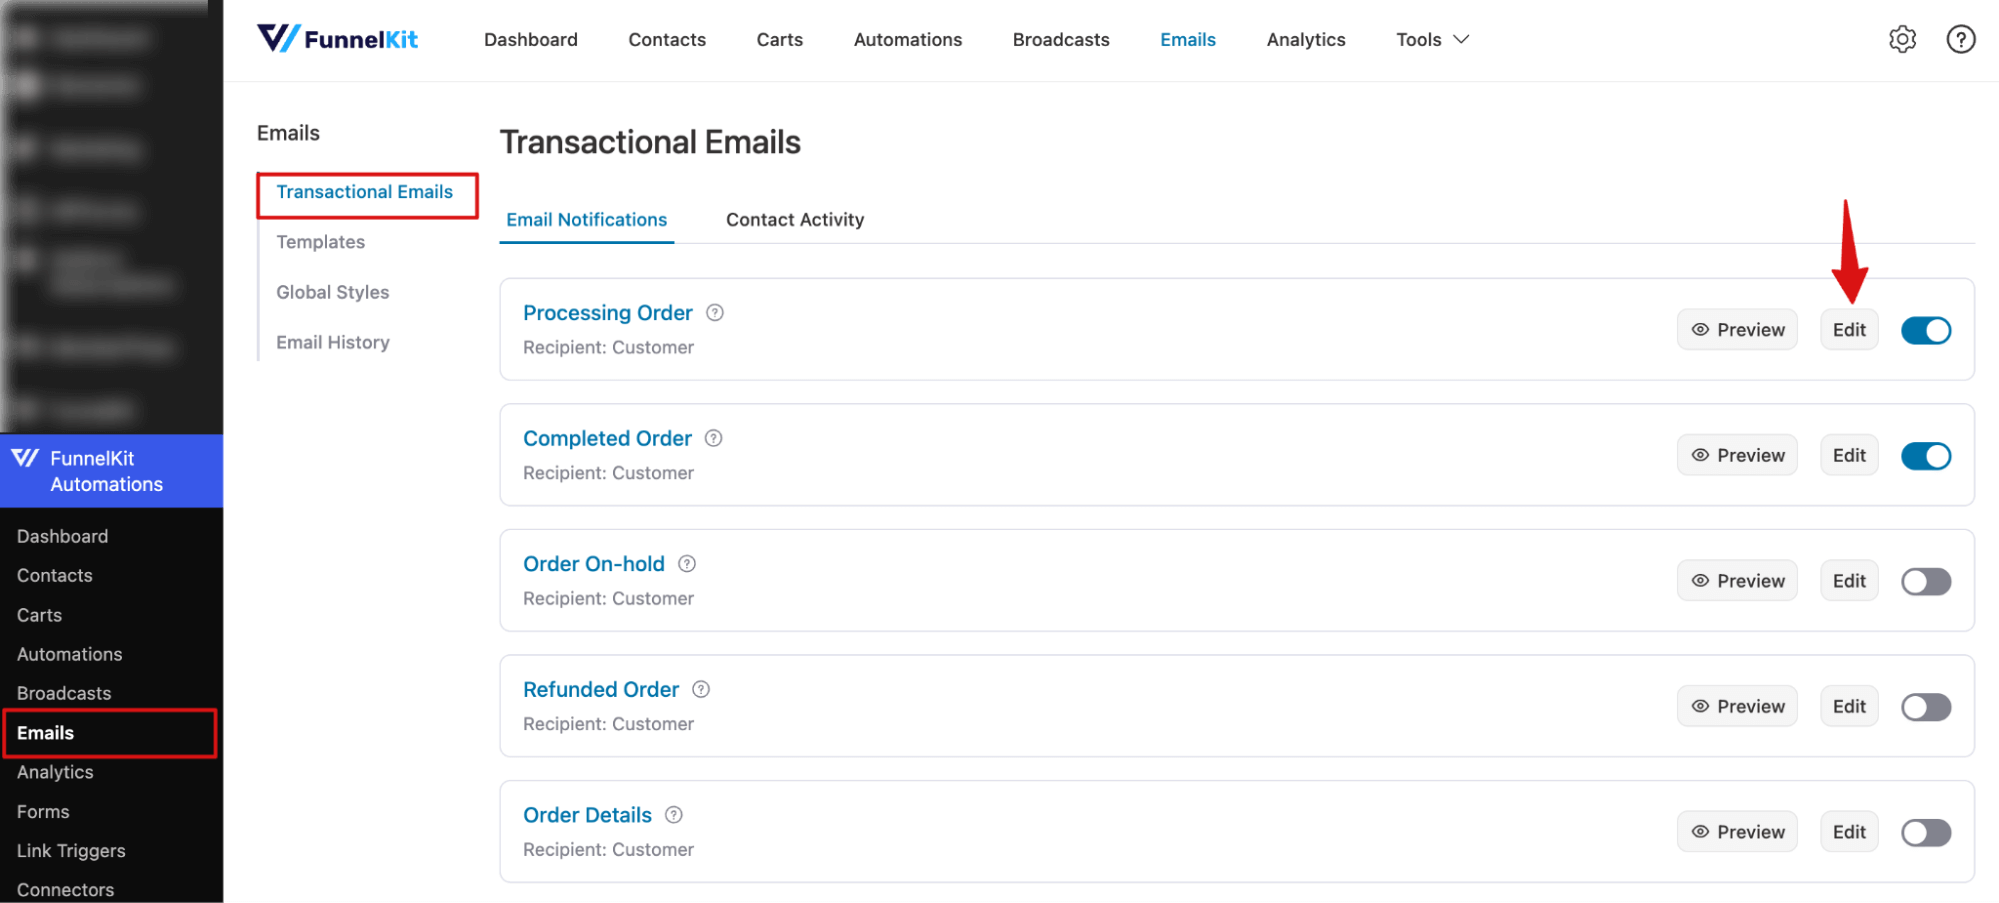Click the tooltip icon beside Completed Order
The height and width of the screenshot is (903, 1999).
click(713, 438)
